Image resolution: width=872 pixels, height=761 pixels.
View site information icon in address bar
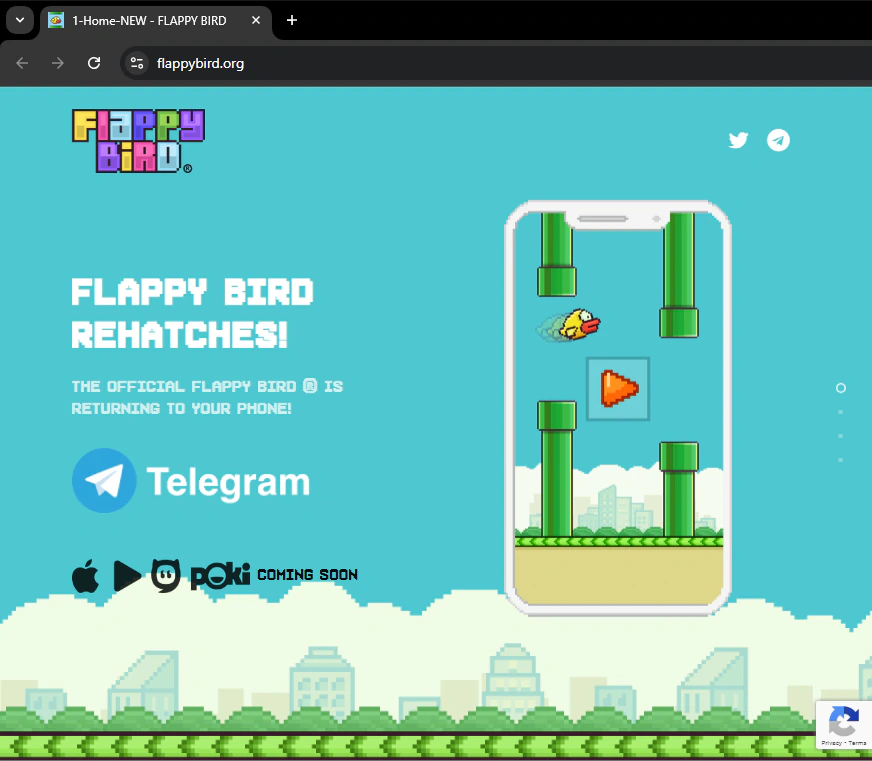[x=137, y=63]
